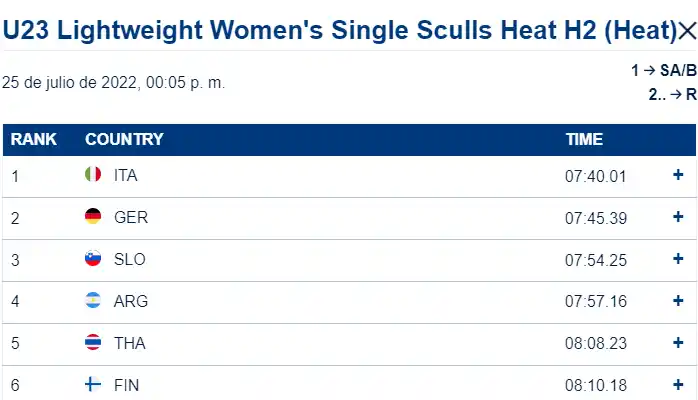Expand SLO row details with plus
Image resolution: width=698 pixels, height=400 pixels.
678,259
